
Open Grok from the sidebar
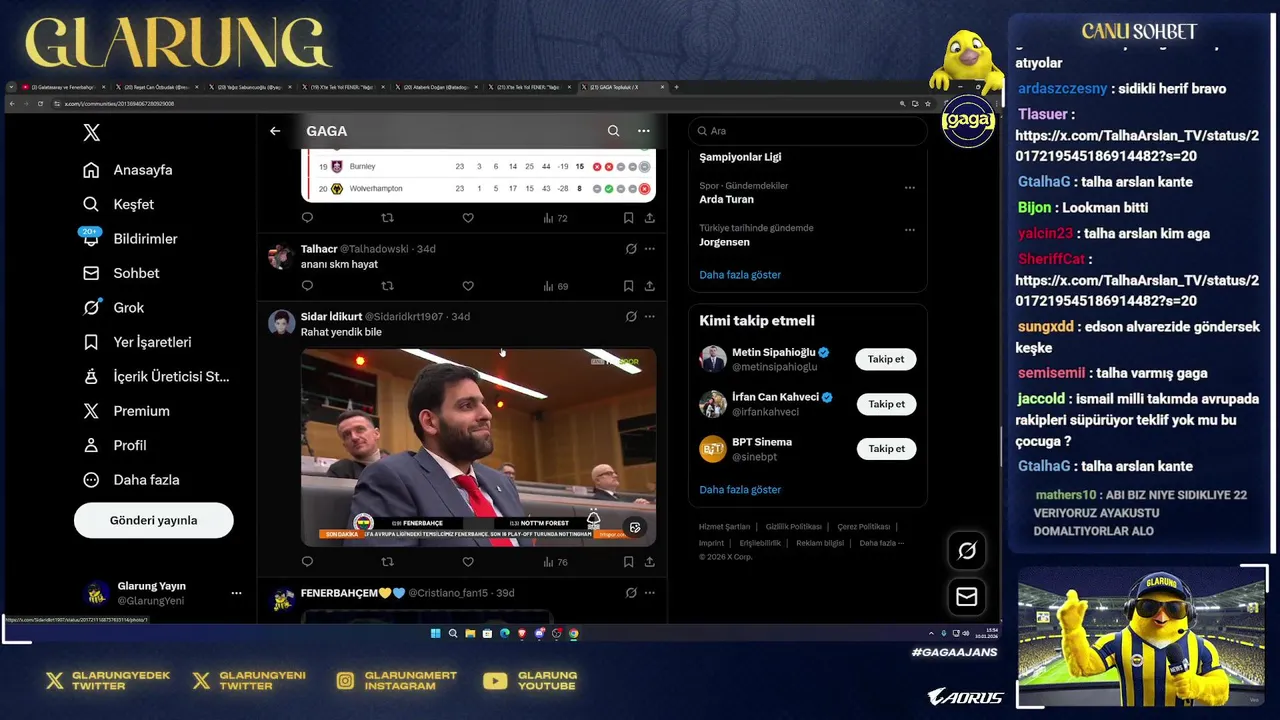pyautogui.click(x=113, y=308)
